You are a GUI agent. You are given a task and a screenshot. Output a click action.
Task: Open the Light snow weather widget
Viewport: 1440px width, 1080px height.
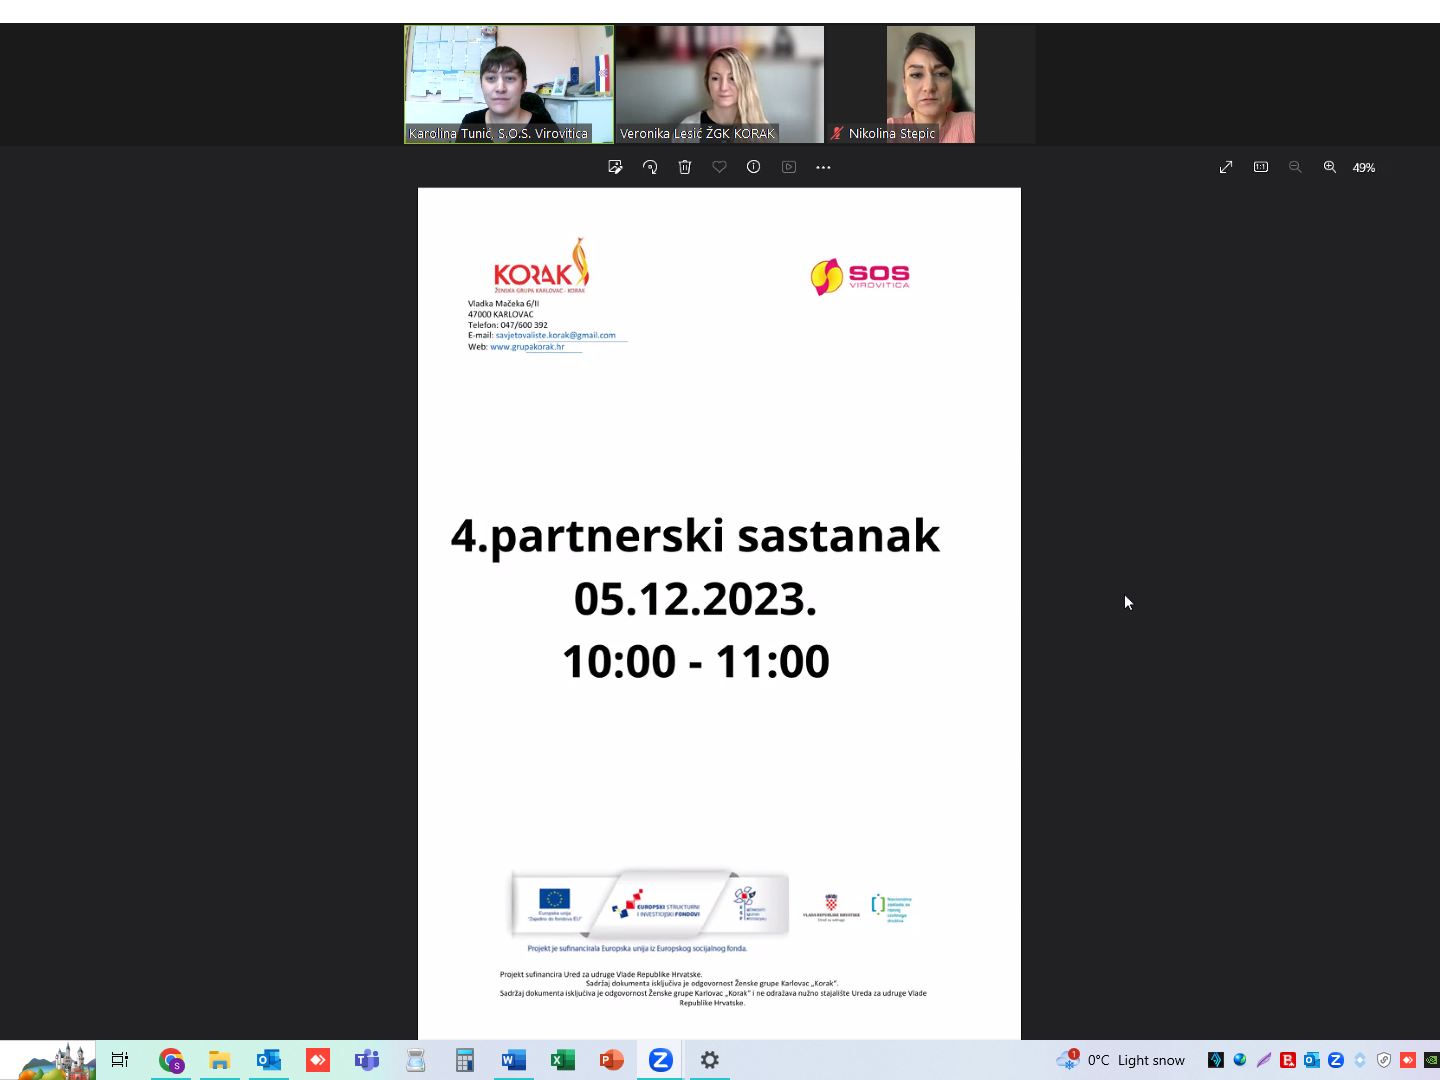tap(1120, 1060)
